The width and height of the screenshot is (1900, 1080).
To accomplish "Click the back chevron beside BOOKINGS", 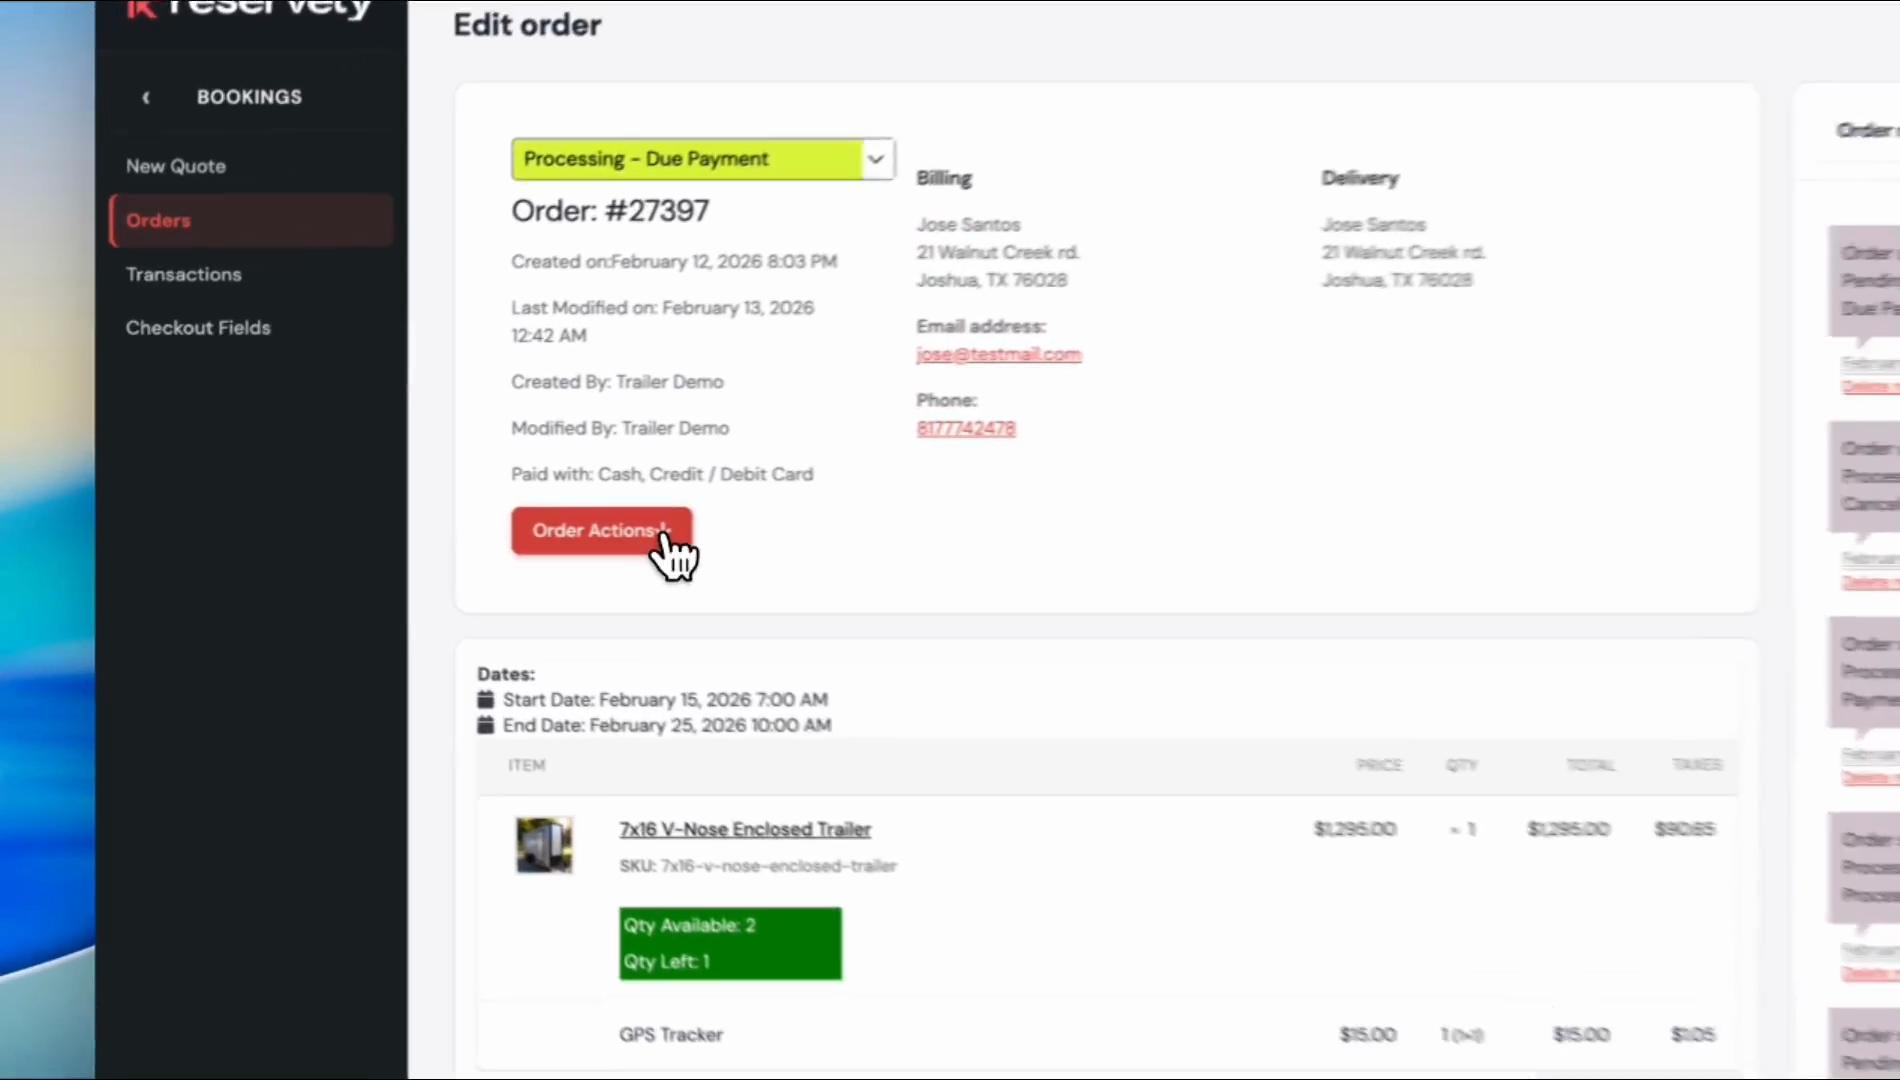I will [x=146, y=97].
